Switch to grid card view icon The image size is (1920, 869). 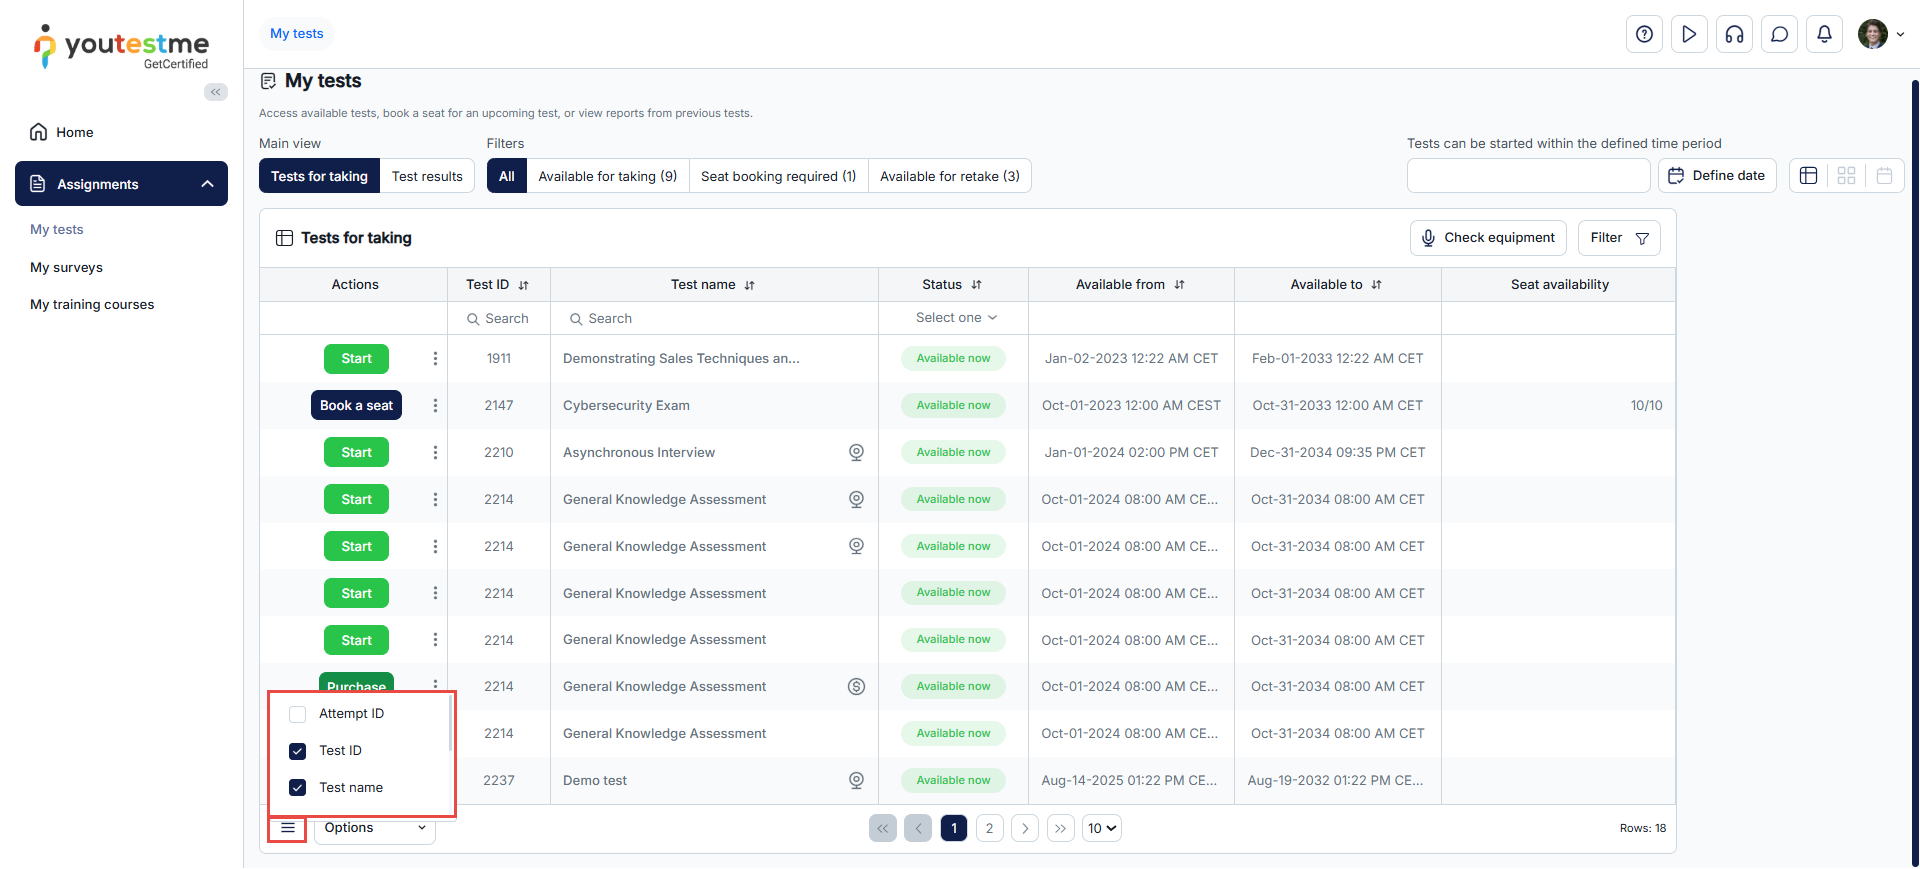[1846, 176]
